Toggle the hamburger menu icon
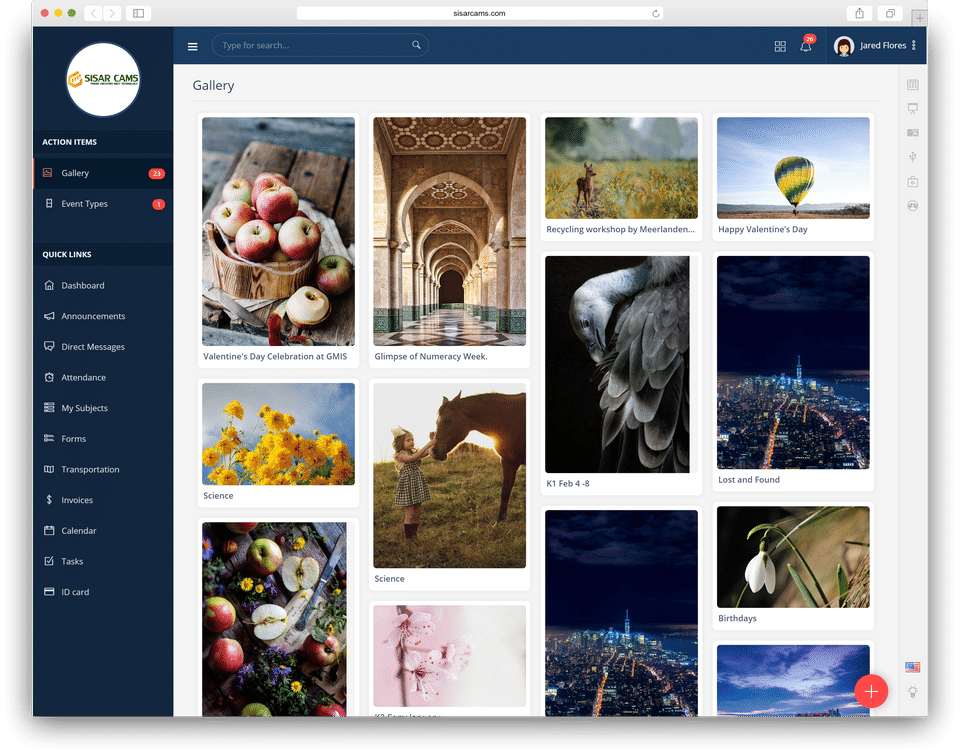This screenshot has width=960, height=754. coord(192,46)
